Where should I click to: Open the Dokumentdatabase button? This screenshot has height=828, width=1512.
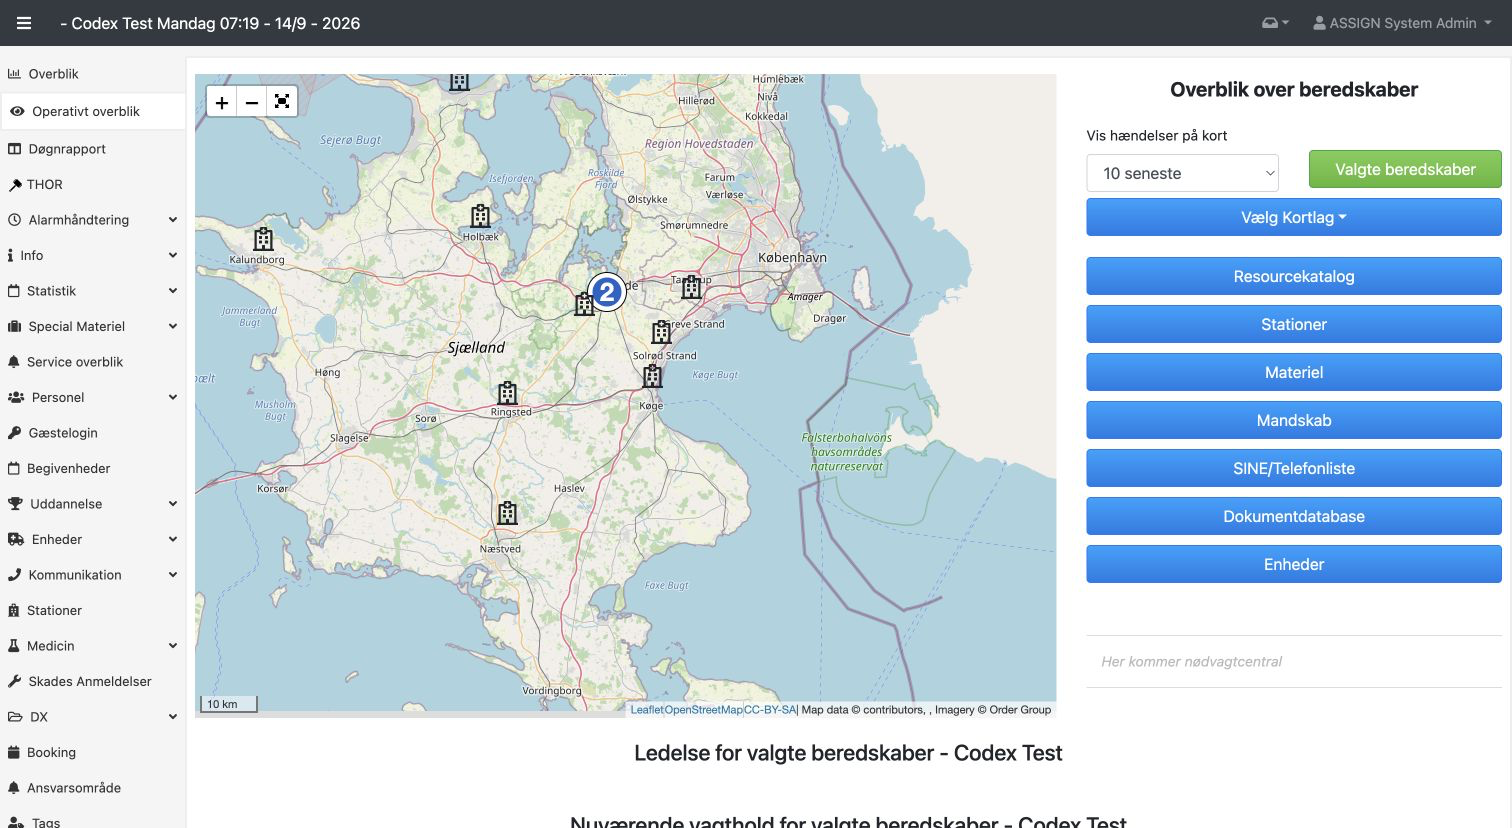click(1294, 516)
